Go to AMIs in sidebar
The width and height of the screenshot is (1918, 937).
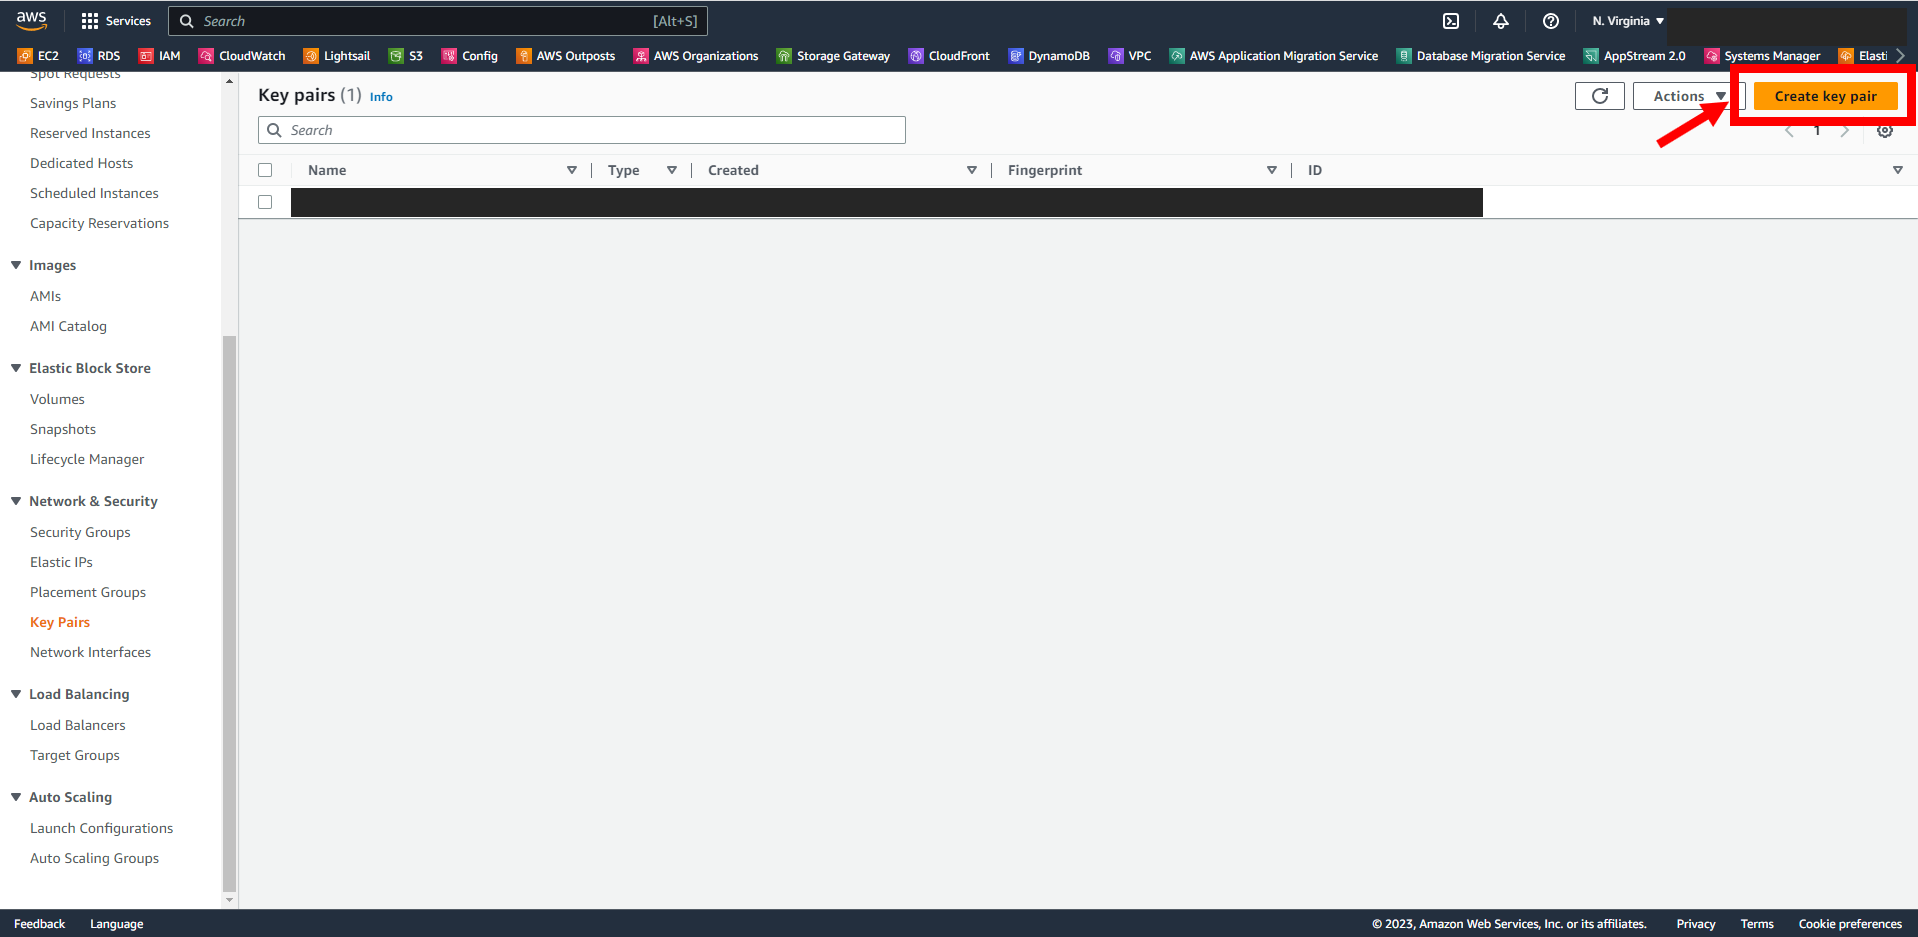45,296
